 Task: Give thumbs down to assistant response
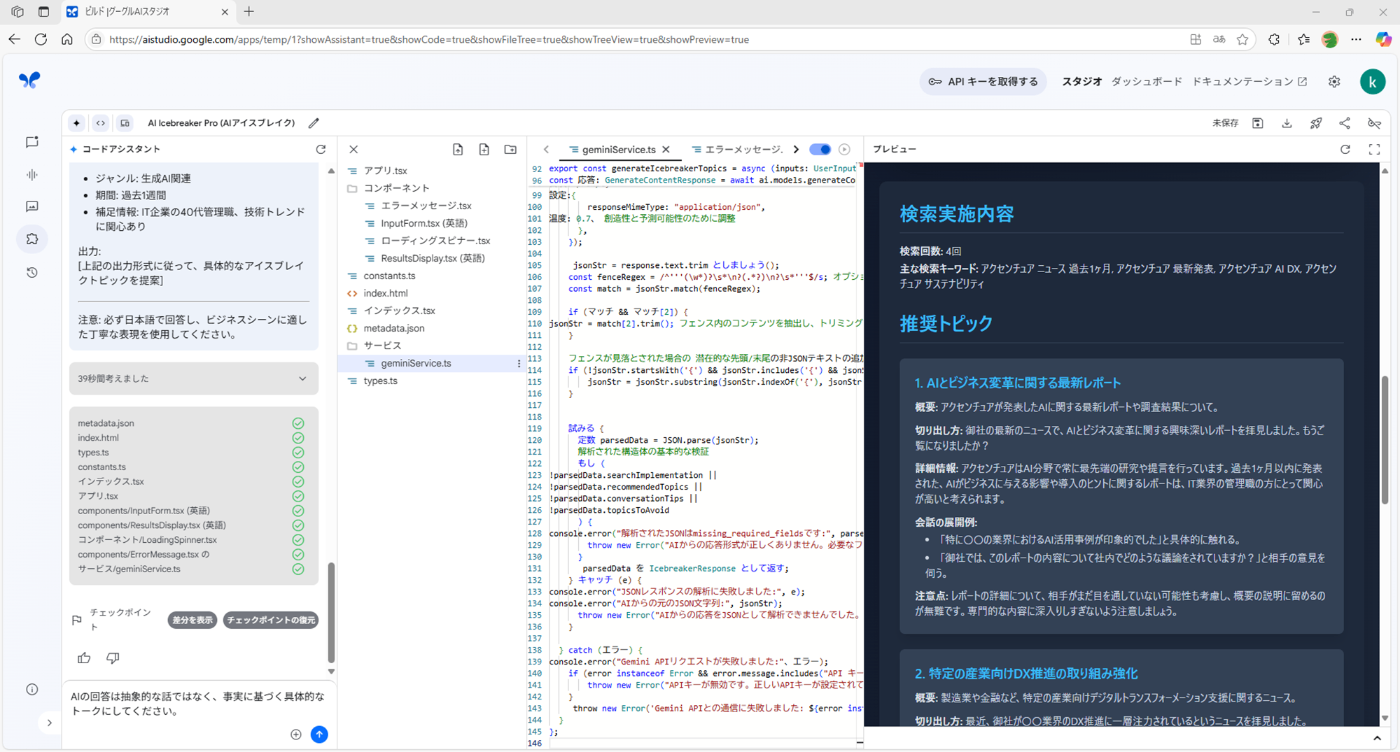click(x=113, y=658)
